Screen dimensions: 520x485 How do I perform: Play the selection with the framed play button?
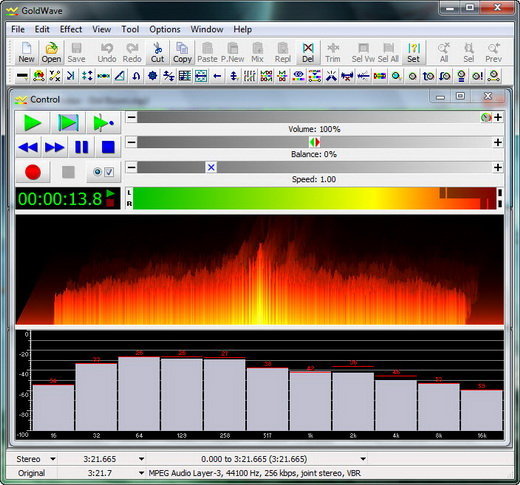click(x=68, y=123)
